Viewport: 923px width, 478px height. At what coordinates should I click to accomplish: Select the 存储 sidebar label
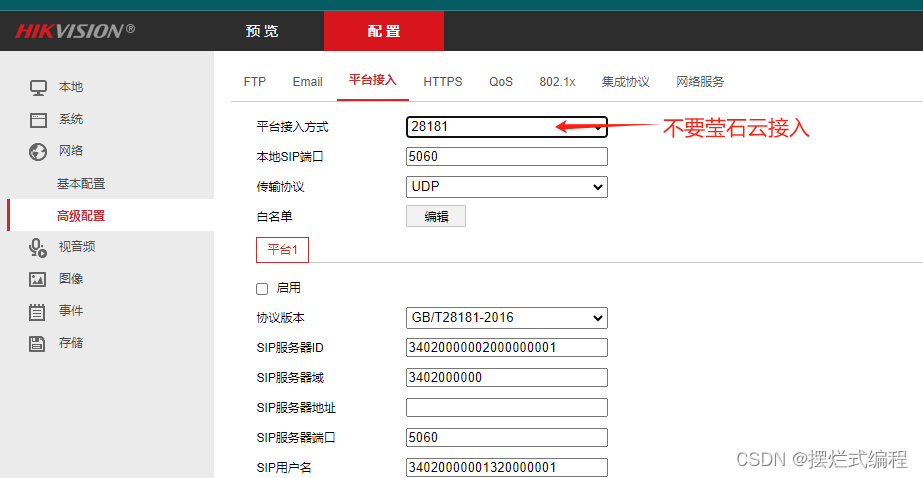(71, 343)
